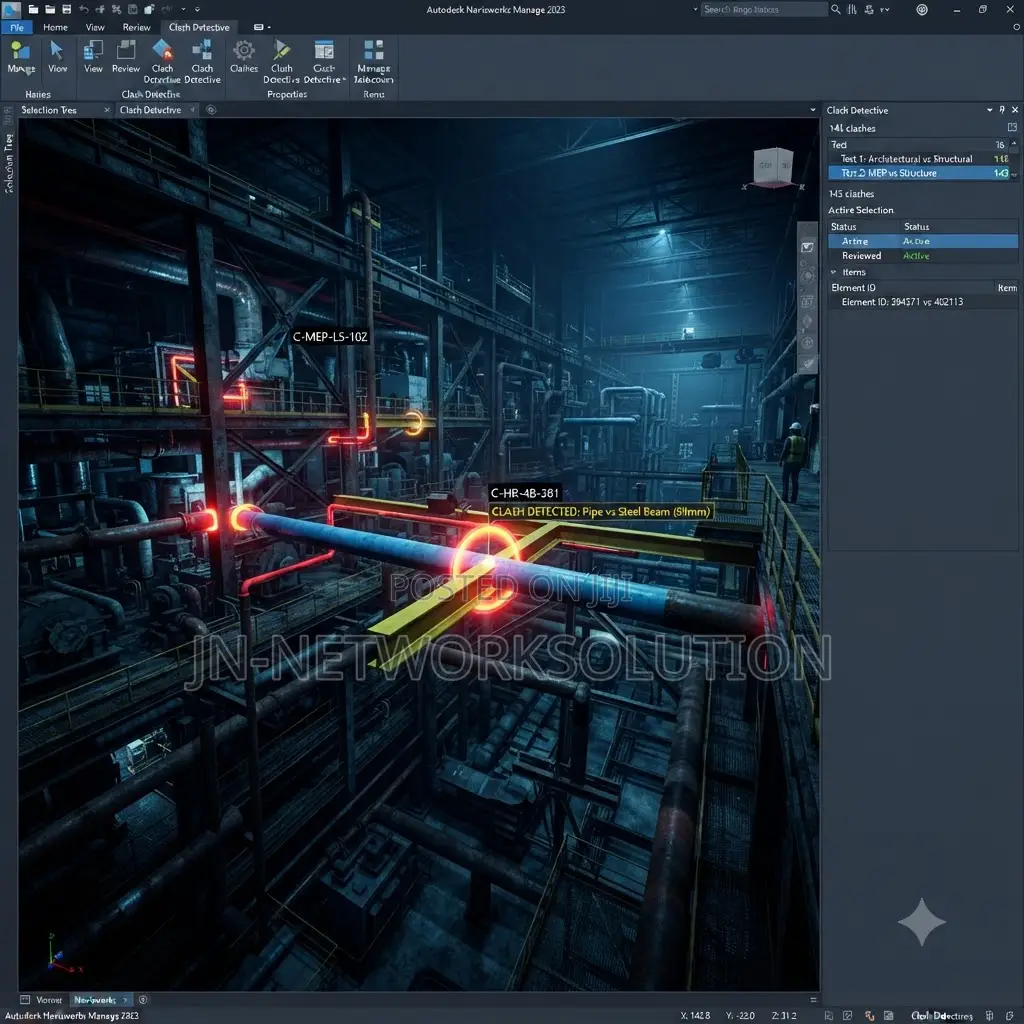Screen dimensions: 1024x1024
Task: Click the sheet icon left of Voroer tab
Action: point(25,999)
